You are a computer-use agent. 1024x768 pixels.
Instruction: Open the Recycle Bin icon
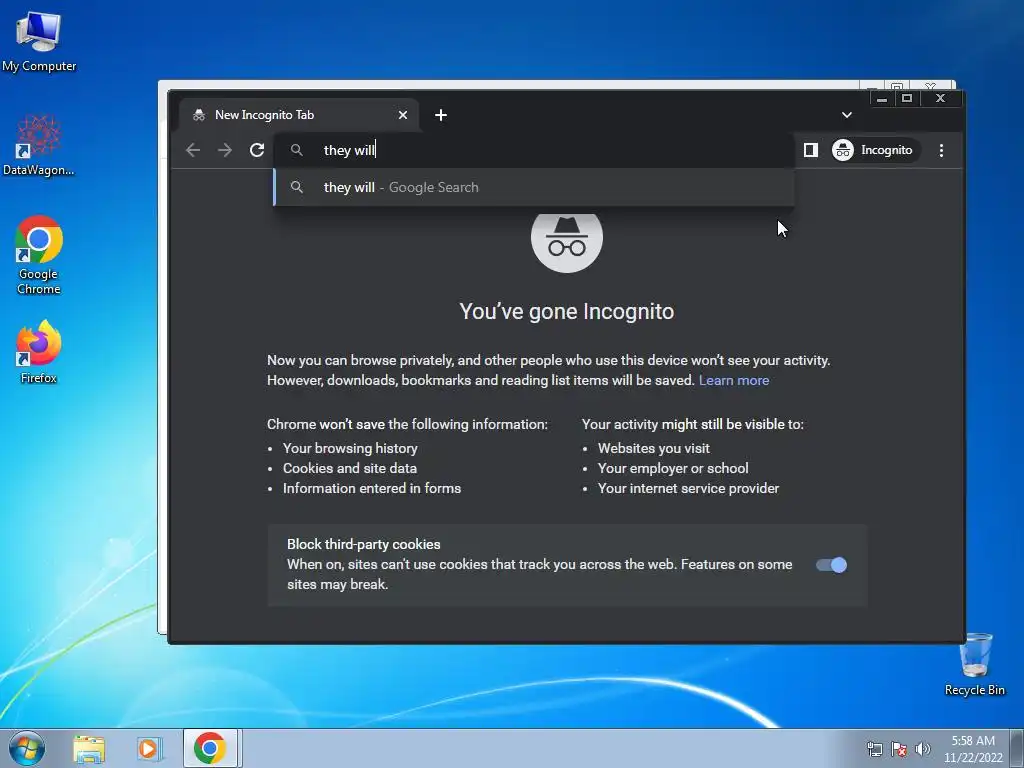(974, 664)
